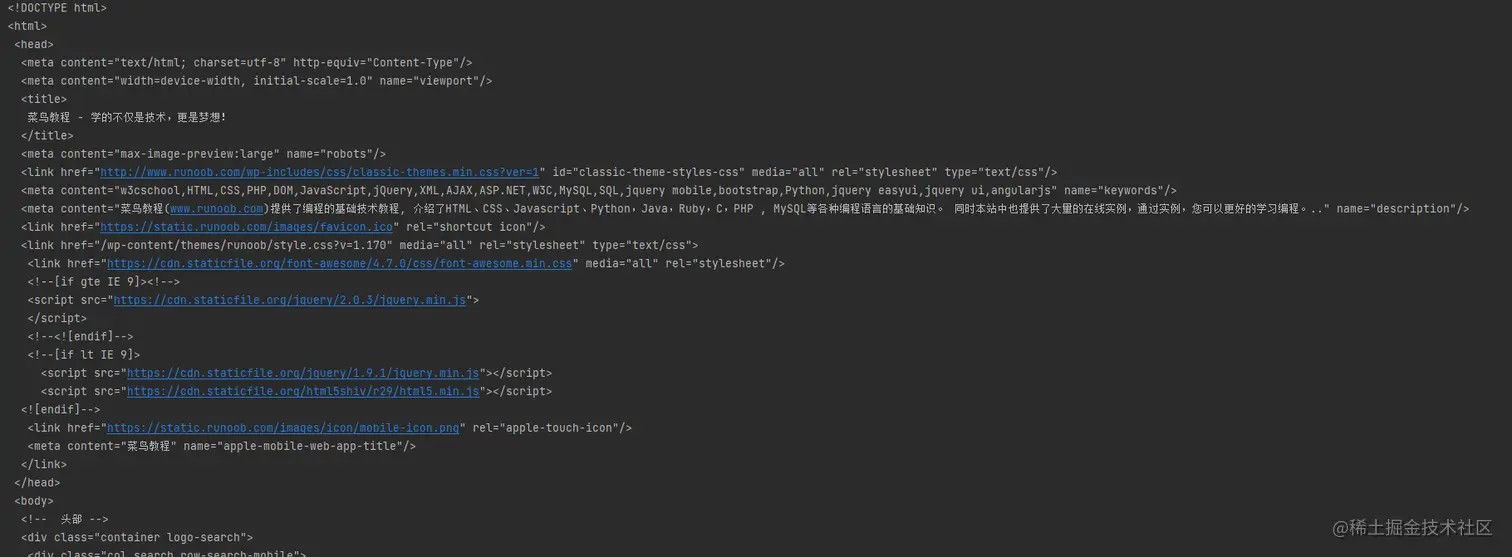Open the mobile-icon.png link

(x=283, y=428)
